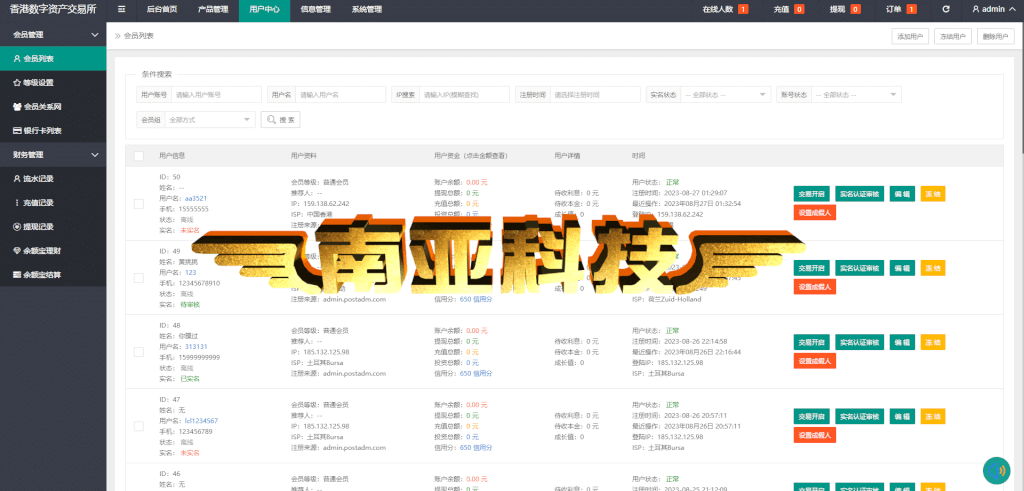Screen dimensions: 1024x491
Task: Open the 产品管理 top tab
Action: point(213,10)
